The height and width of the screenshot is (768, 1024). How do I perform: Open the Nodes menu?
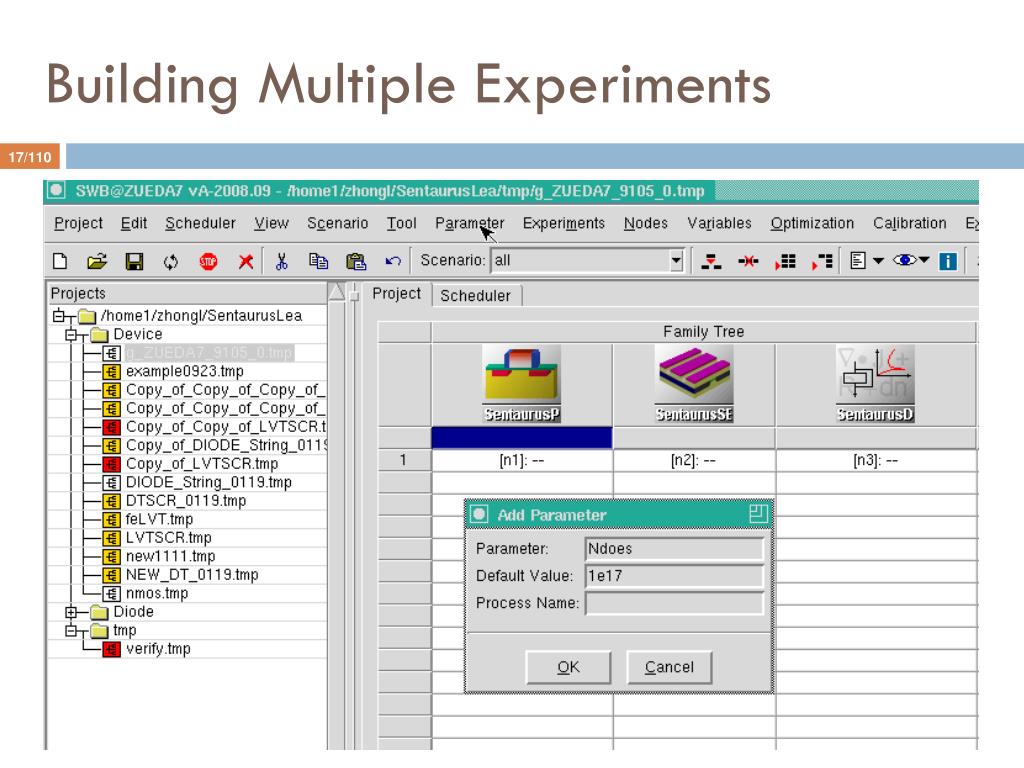(x=646, y=223)
